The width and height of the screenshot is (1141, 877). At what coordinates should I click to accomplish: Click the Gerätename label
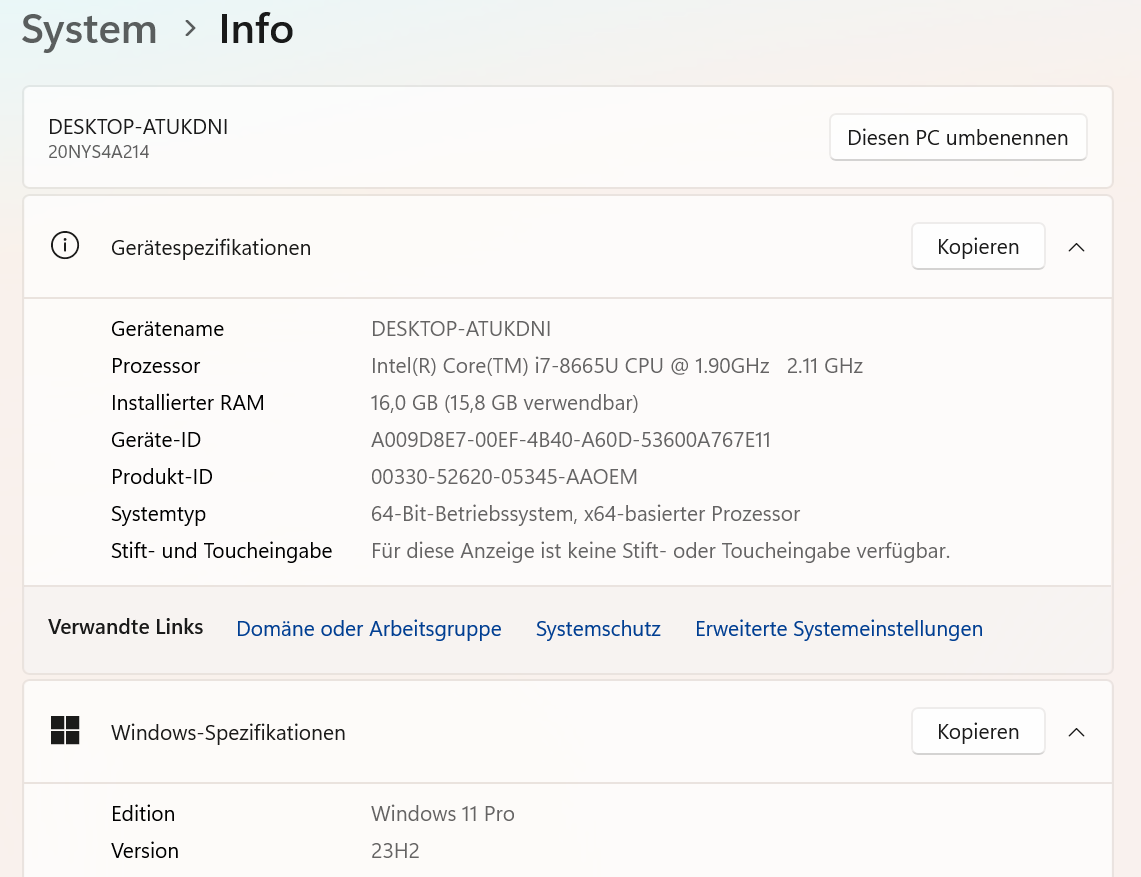pos(167,329)
